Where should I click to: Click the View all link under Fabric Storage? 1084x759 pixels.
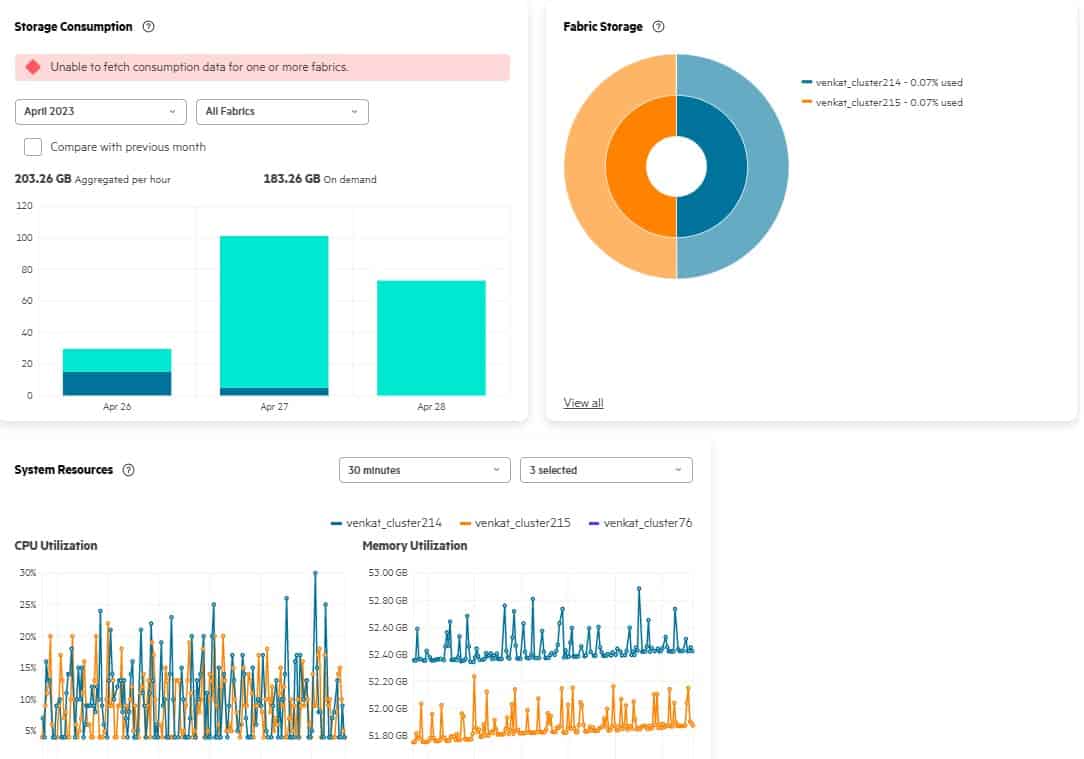click(583, 403)
